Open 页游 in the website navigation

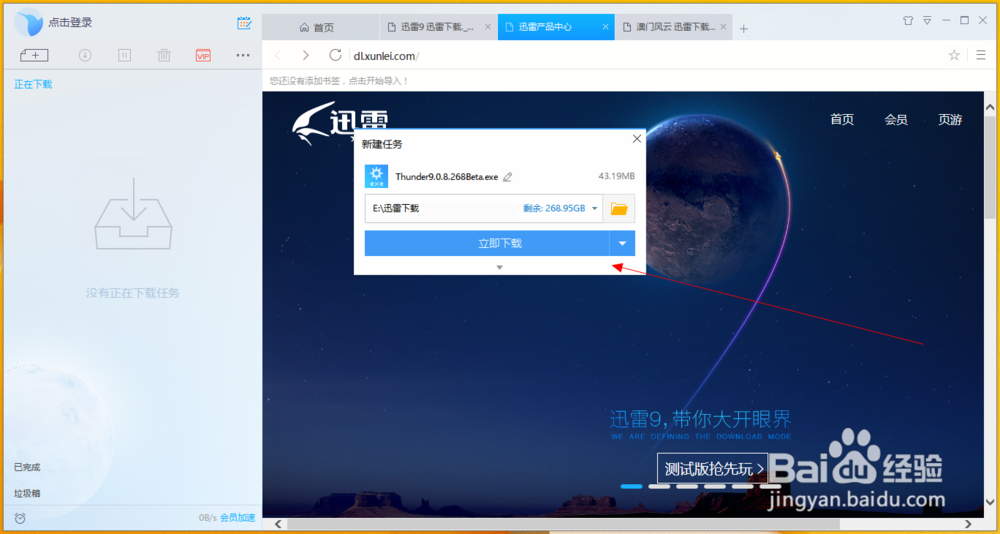pos(950,119)
